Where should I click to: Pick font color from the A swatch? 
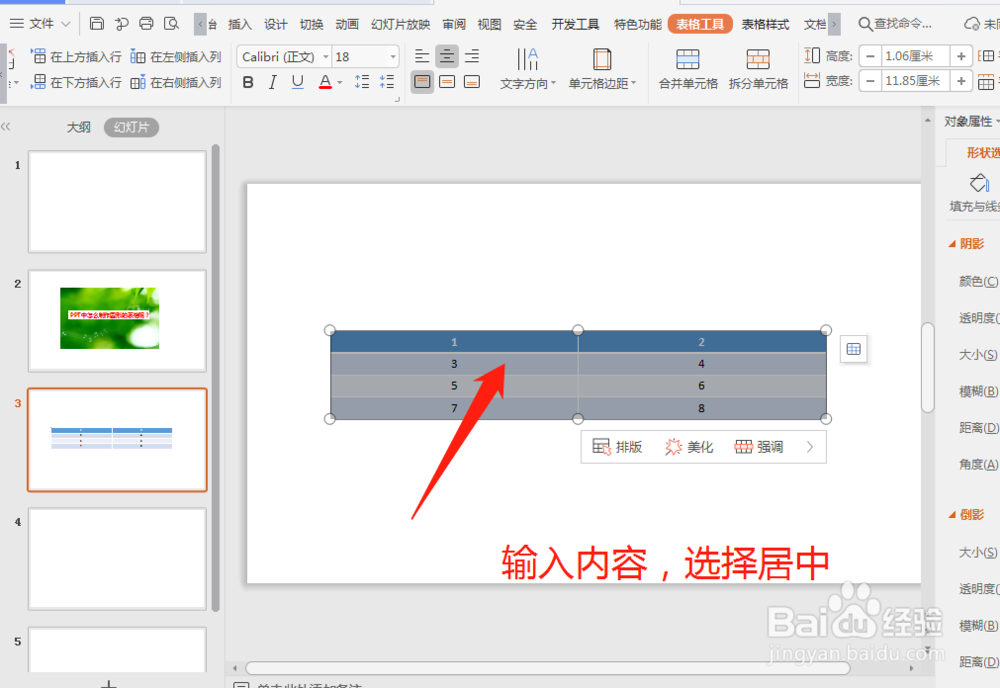(325, 81)
